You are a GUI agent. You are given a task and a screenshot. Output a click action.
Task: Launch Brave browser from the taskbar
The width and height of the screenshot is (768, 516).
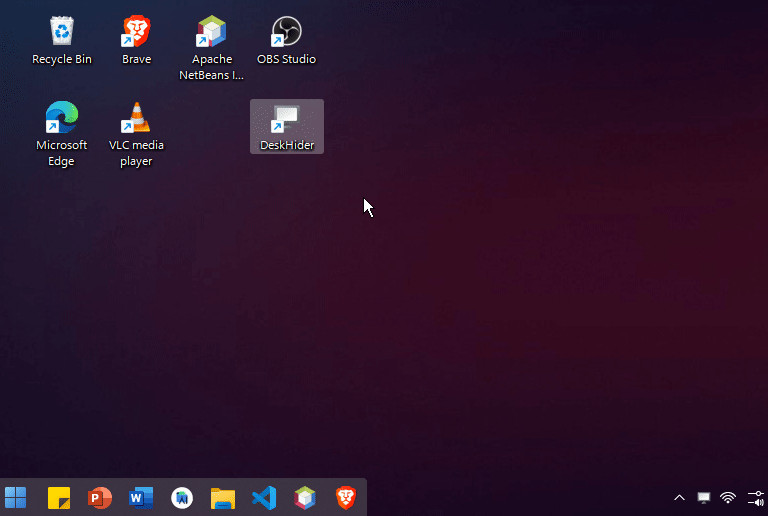(x=346, y=498)
